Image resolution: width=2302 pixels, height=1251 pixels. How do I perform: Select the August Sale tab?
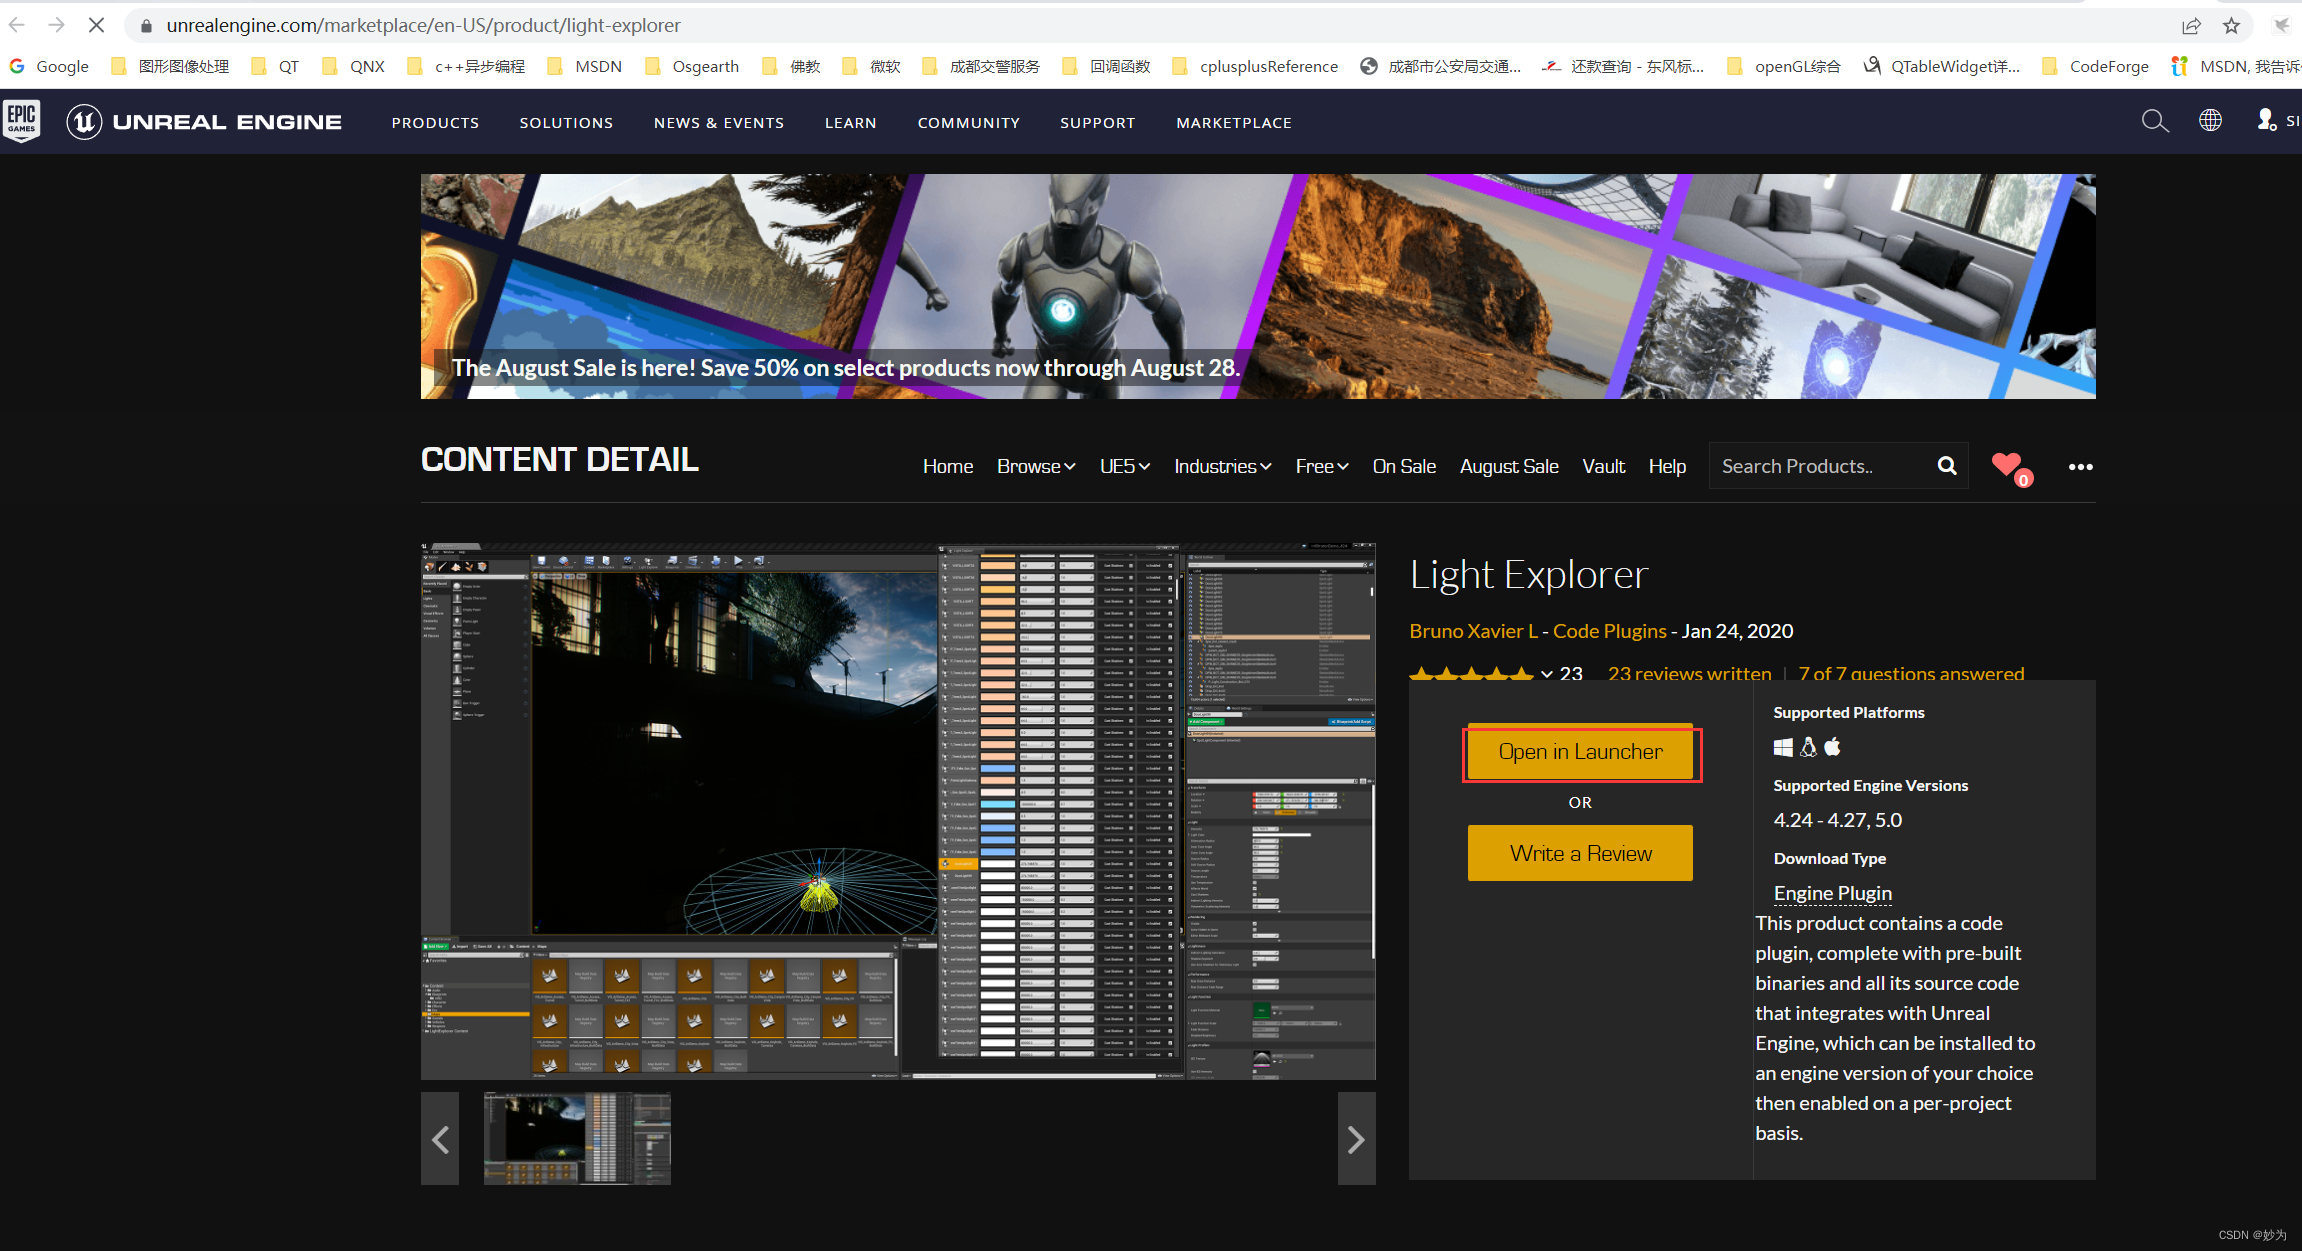1507,467
